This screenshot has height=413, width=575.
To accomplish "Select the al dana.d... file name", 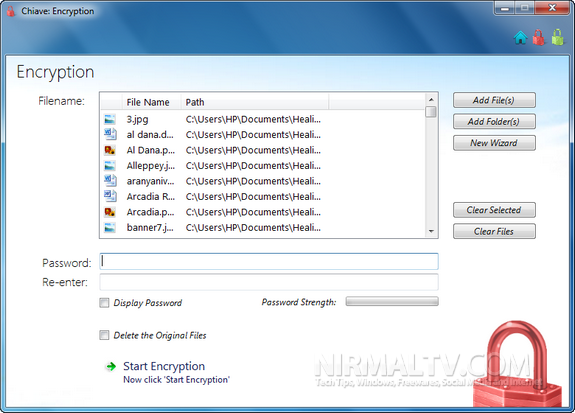I will 150,135.
